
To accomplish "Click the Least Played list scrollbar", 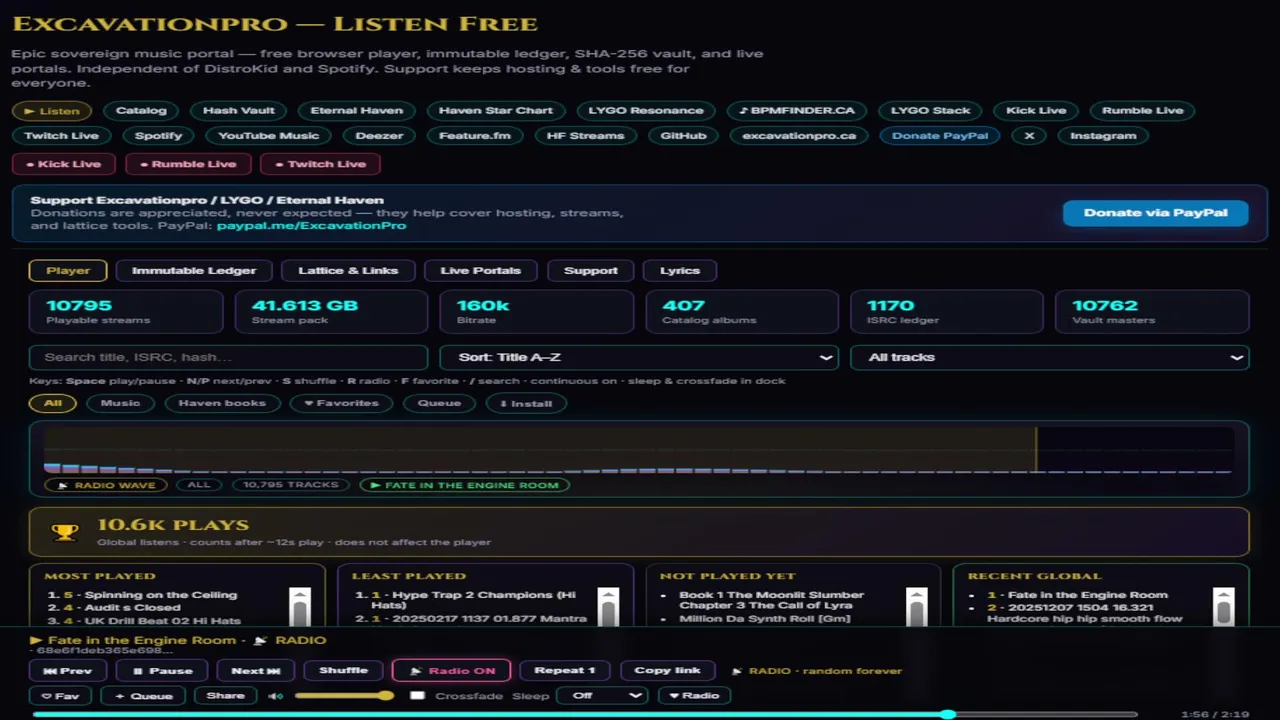I will pos(608,606).
